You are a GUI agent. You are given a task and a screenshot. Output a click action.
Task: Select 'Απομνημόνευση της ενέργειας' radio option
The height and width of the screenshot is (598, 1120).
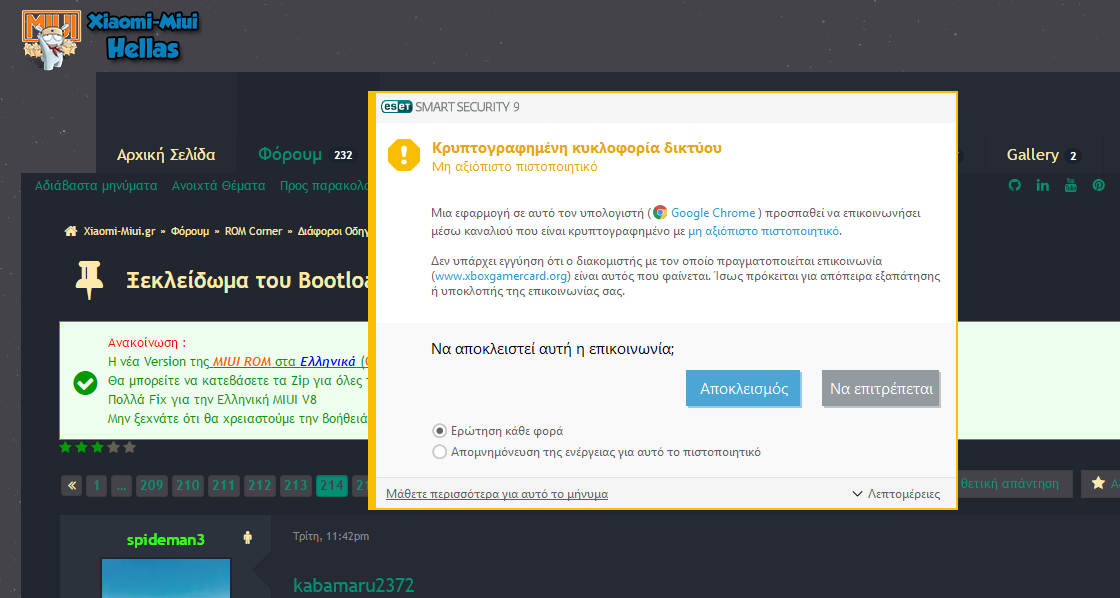tap(439, 452)
